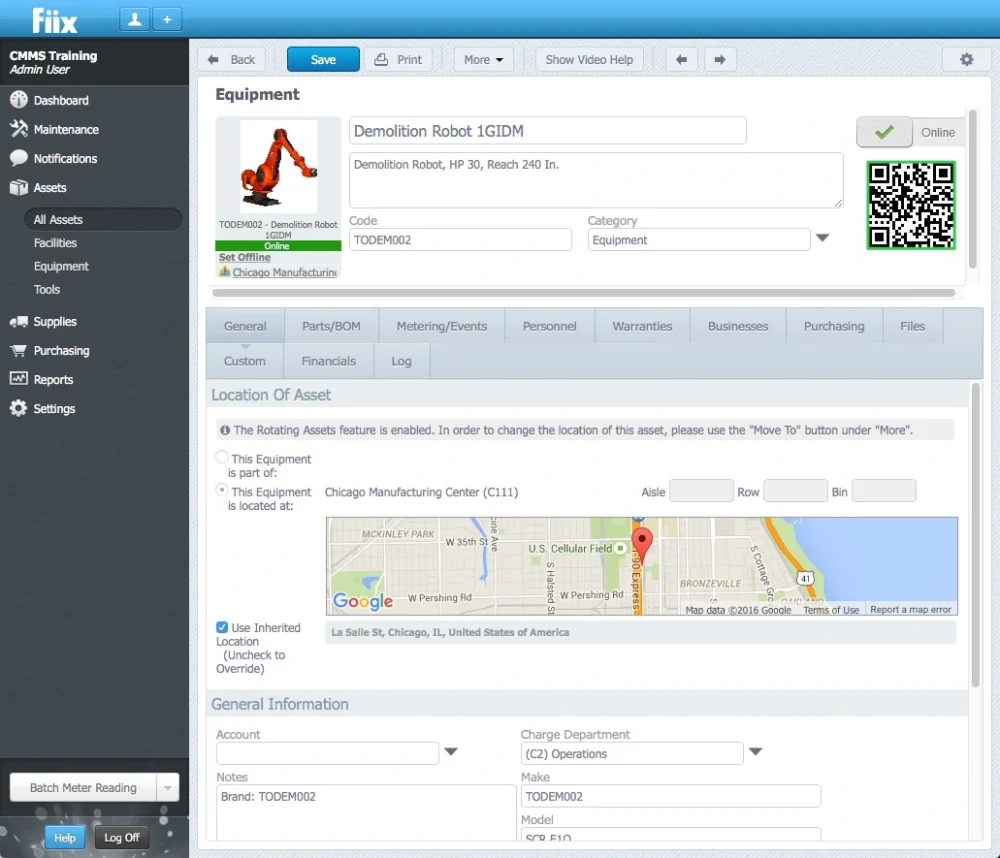
Task: Select 'This Equipment is part of' radio
Action: click(x=222, y=457)
